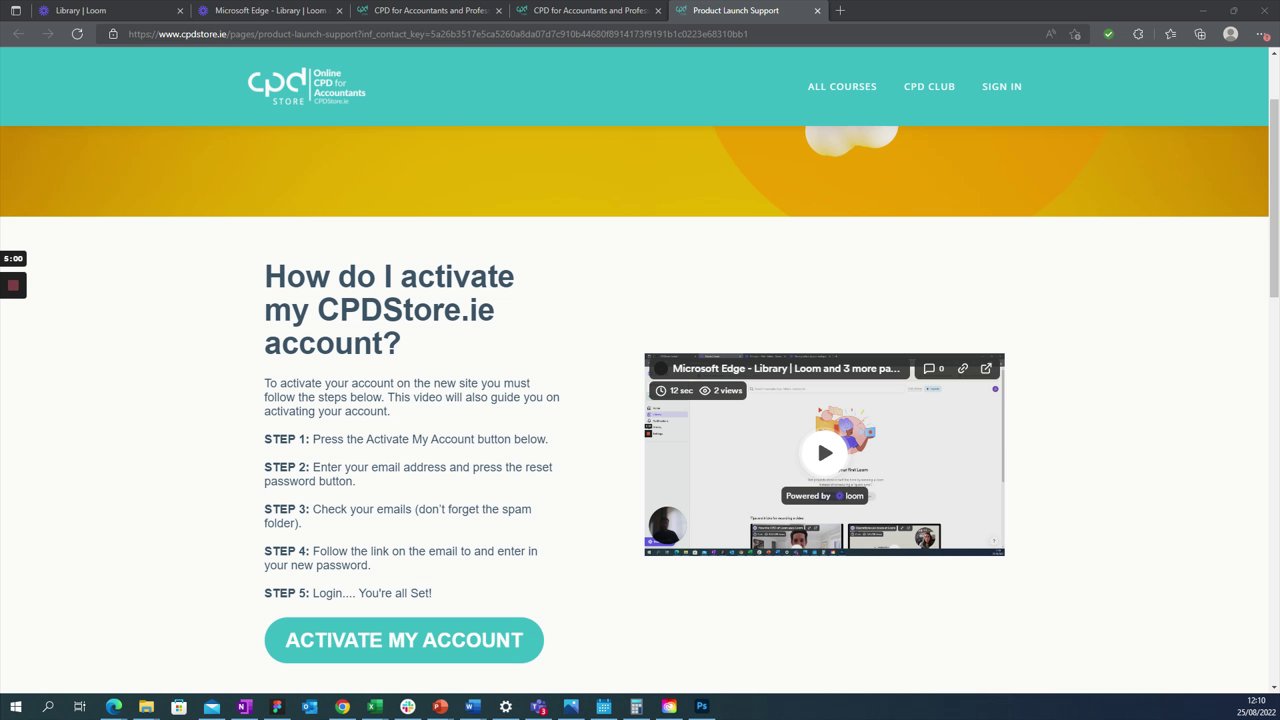1280x720 pixels.
Task: Open the CPD Club link
Action: pos(929,87)
